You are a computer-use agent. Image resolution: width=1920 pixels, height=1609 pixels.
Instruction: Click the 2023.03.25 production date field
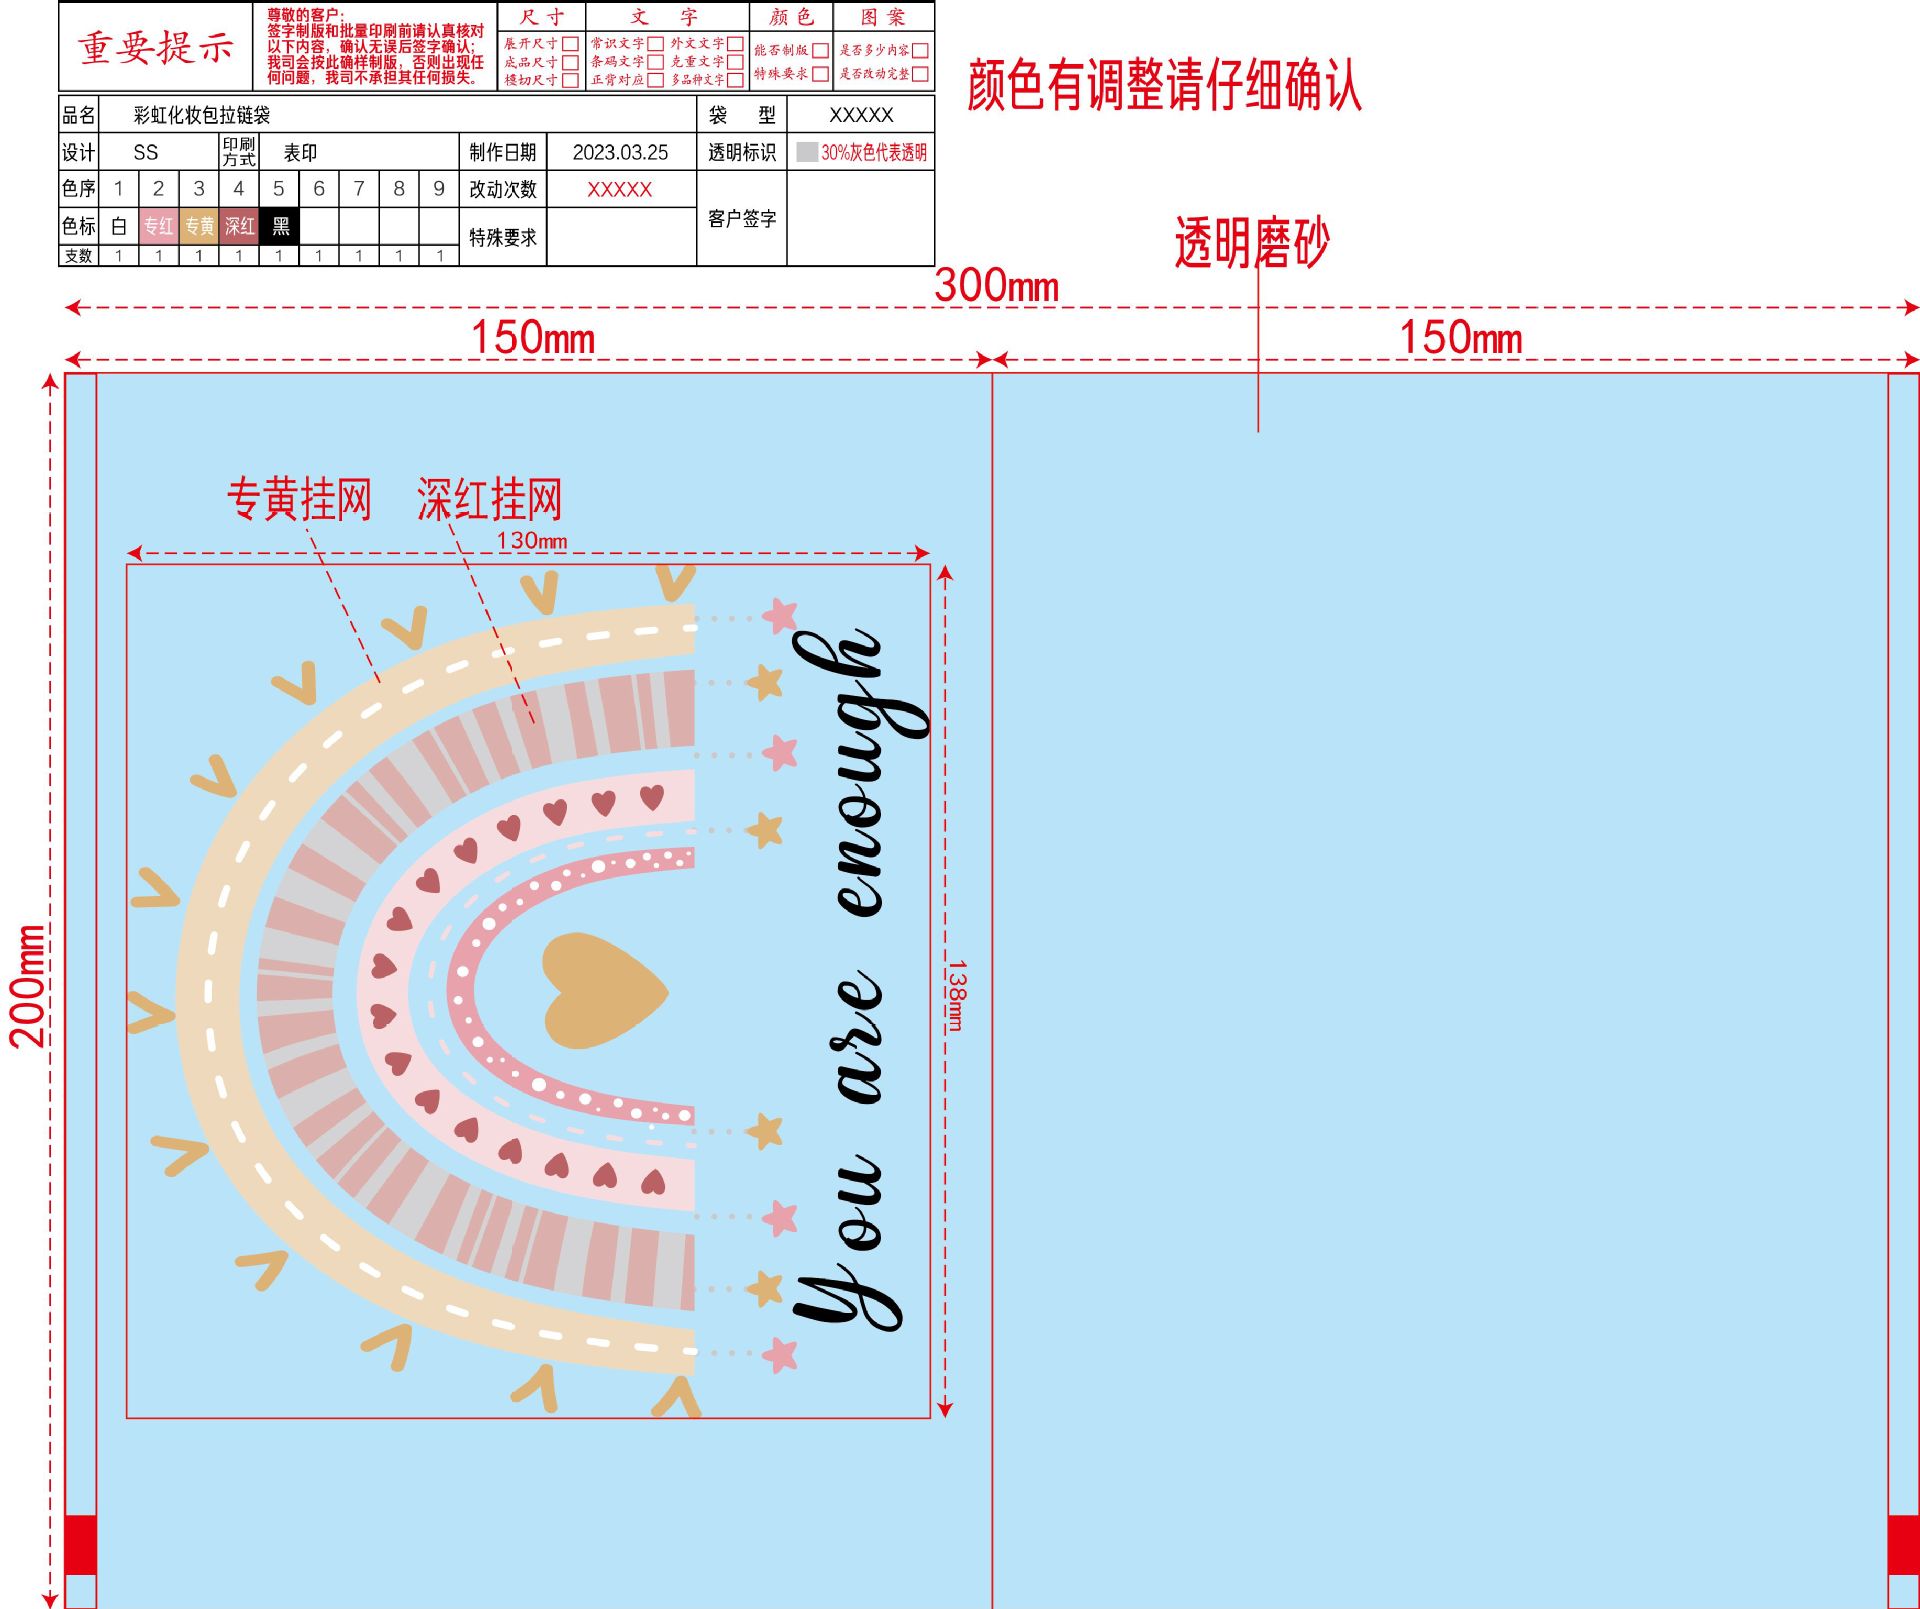(621, 152)
